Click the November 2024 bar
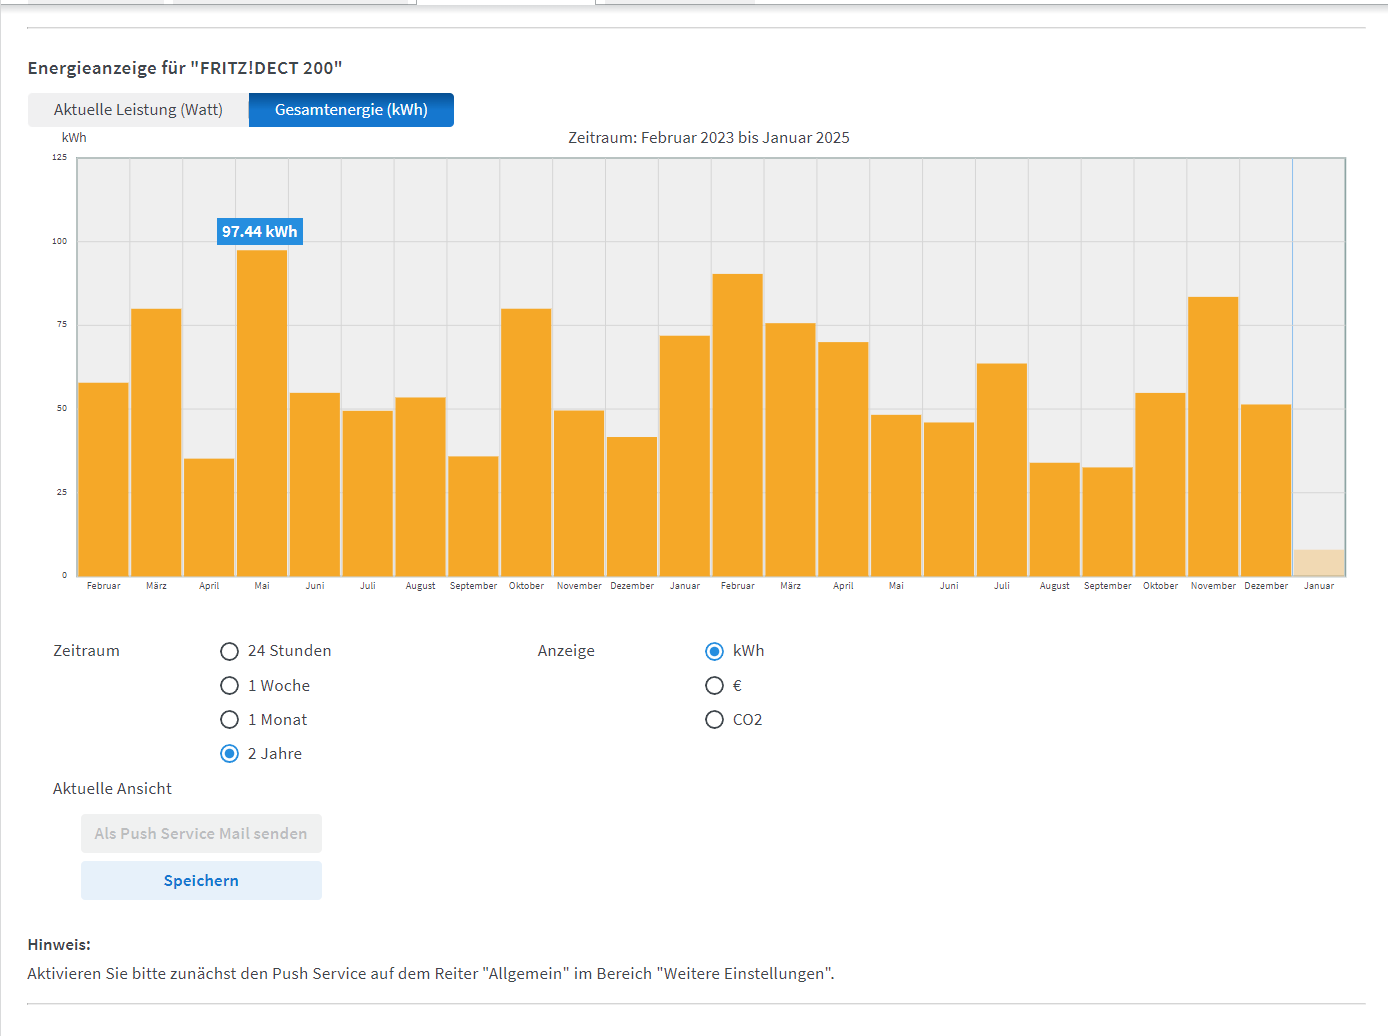 click(1213, 436)
